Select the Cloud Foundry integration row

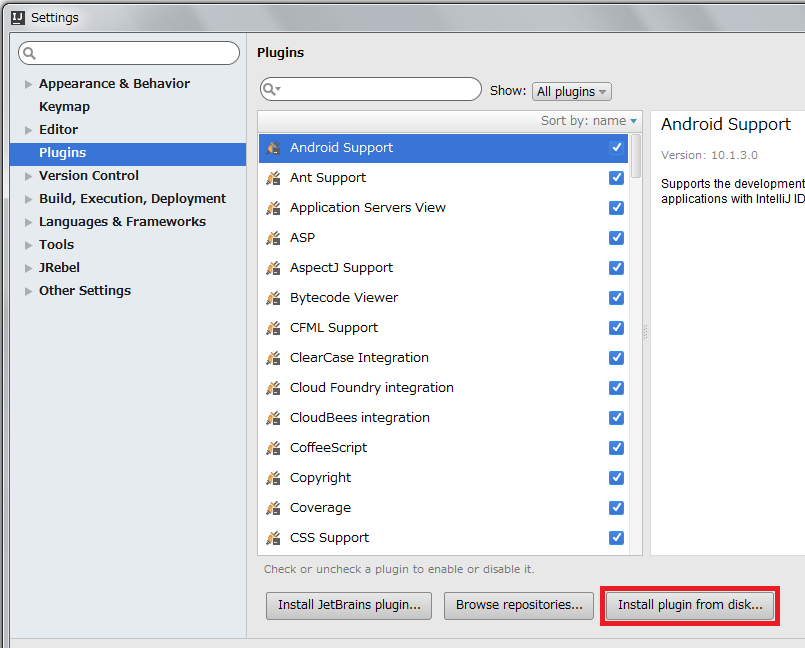coord(443,388)
